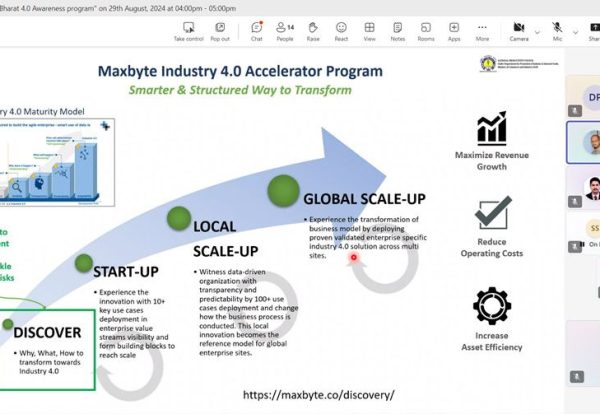Select the participant in suit tile
This screenshot has height=414, width=600.
[583, 188]
